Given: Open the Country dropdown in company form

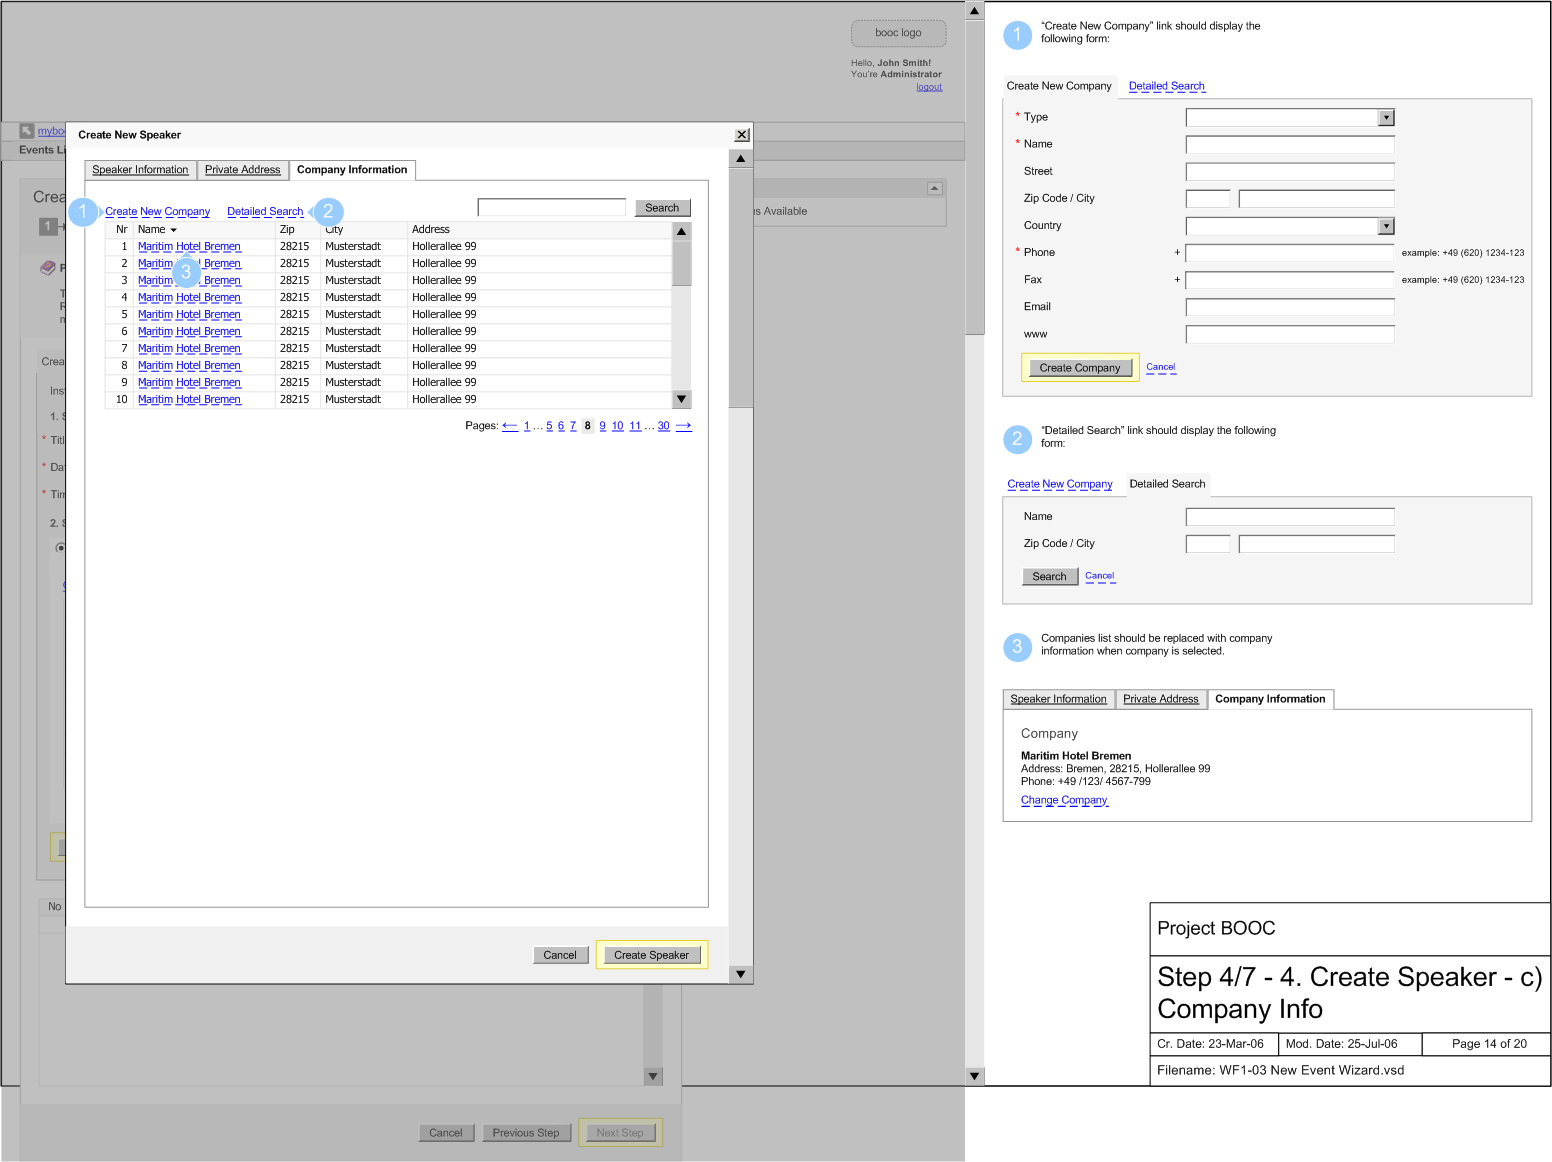Looking at the screenshot, I should [1386, 226].
